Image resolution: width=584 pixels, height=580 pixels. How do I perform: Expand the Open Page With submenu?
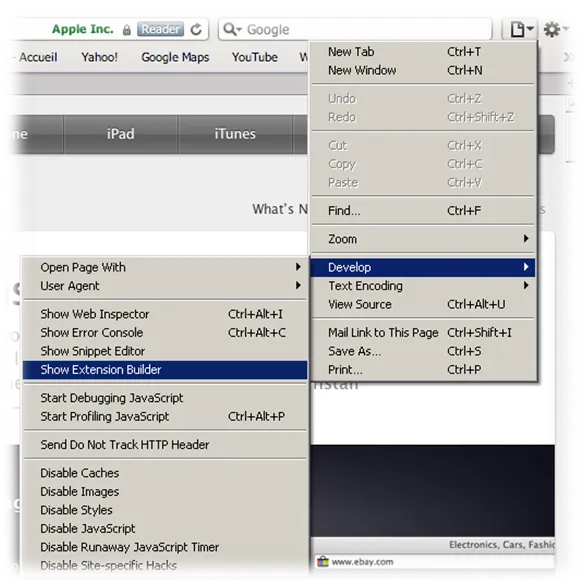pyautogui.click(x=165, y=267)
